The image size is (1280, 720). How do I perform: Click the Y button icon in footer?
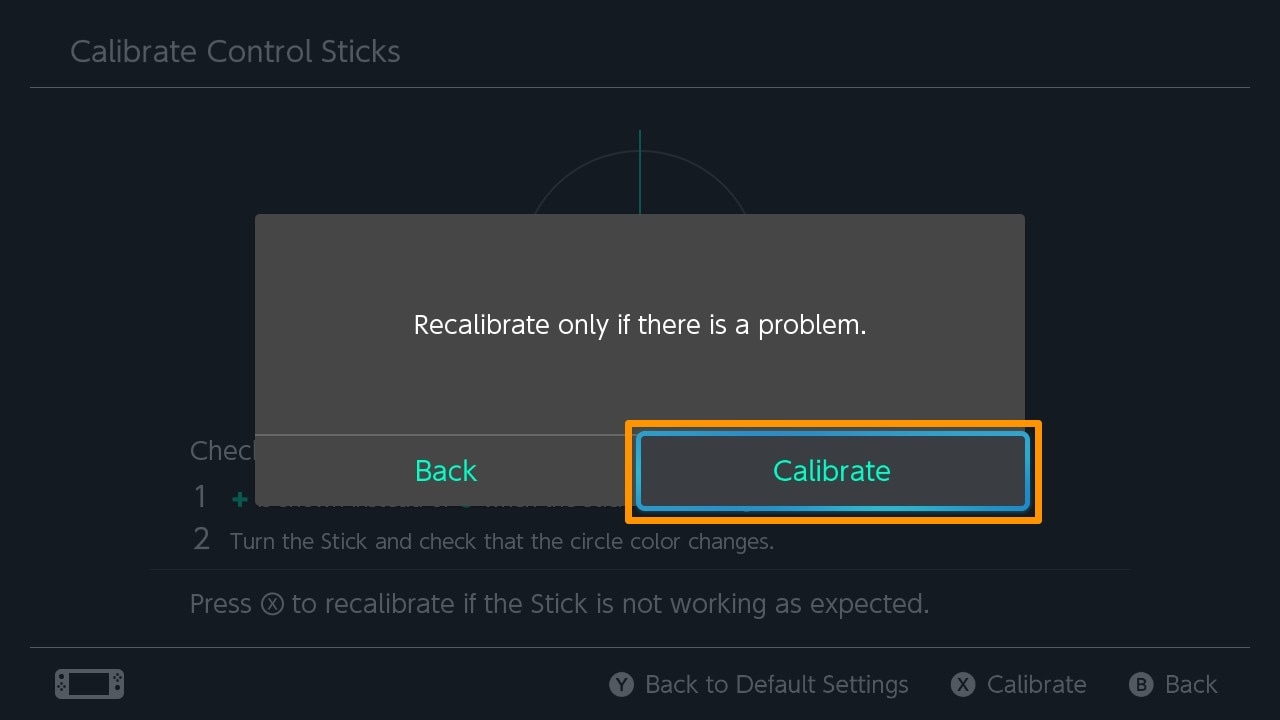pyautogui.click(x=622, y=685)
